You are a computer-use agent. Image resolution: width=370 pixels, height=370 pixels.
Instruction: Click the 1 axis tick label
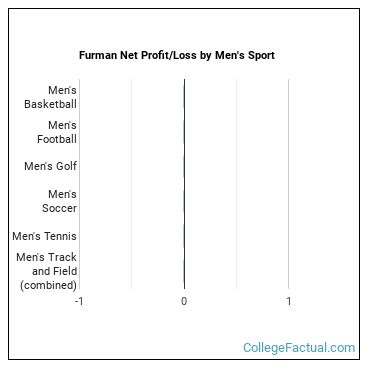(x=289, y=301)
